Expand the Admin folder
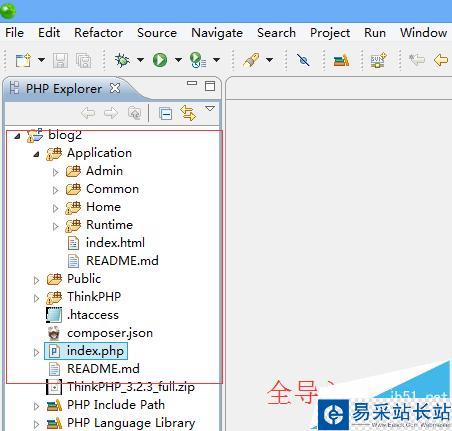This screenshot has width=452, height=431. pyautogui.click(x=55, y=172)
